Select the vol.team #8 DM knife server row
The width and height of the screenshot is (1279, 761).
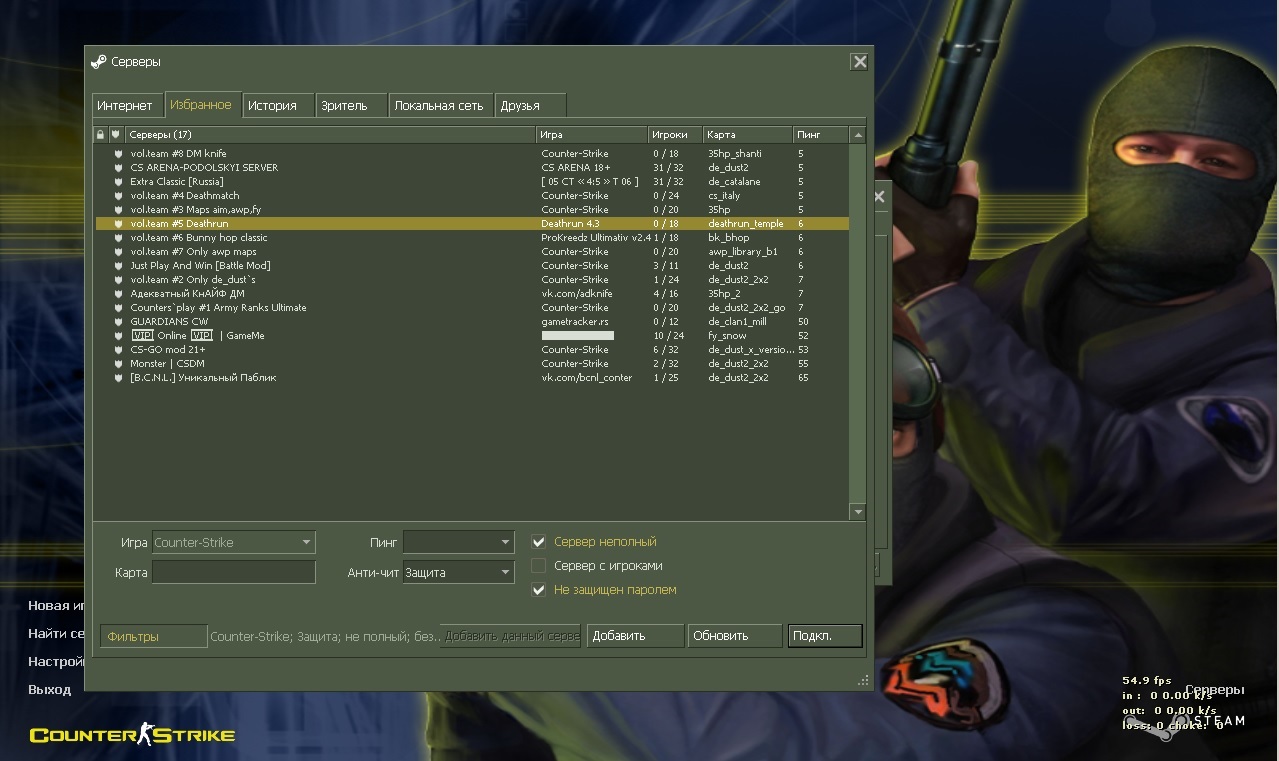[x=472, y=154]
